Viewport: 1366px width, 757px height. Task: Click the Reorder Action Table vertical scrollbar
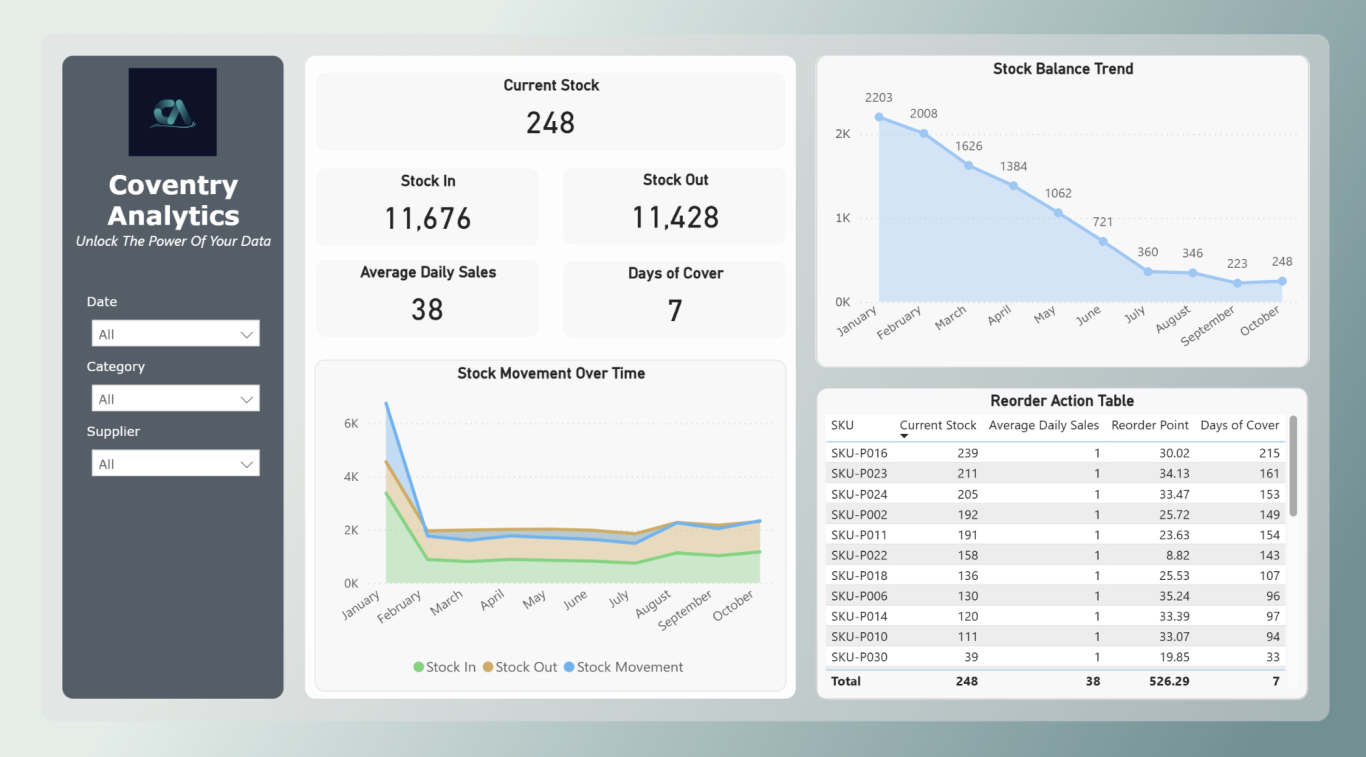1293,466
